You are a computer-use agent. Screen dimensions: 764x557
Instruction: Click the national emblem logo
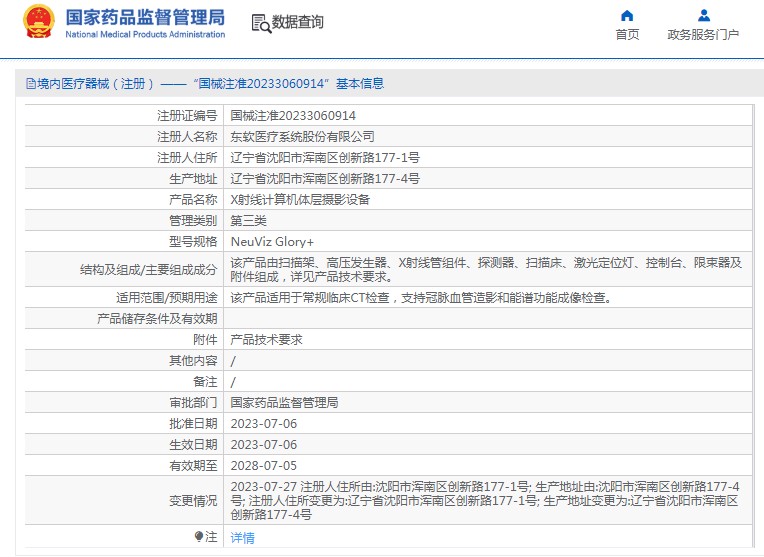[39, 22]
